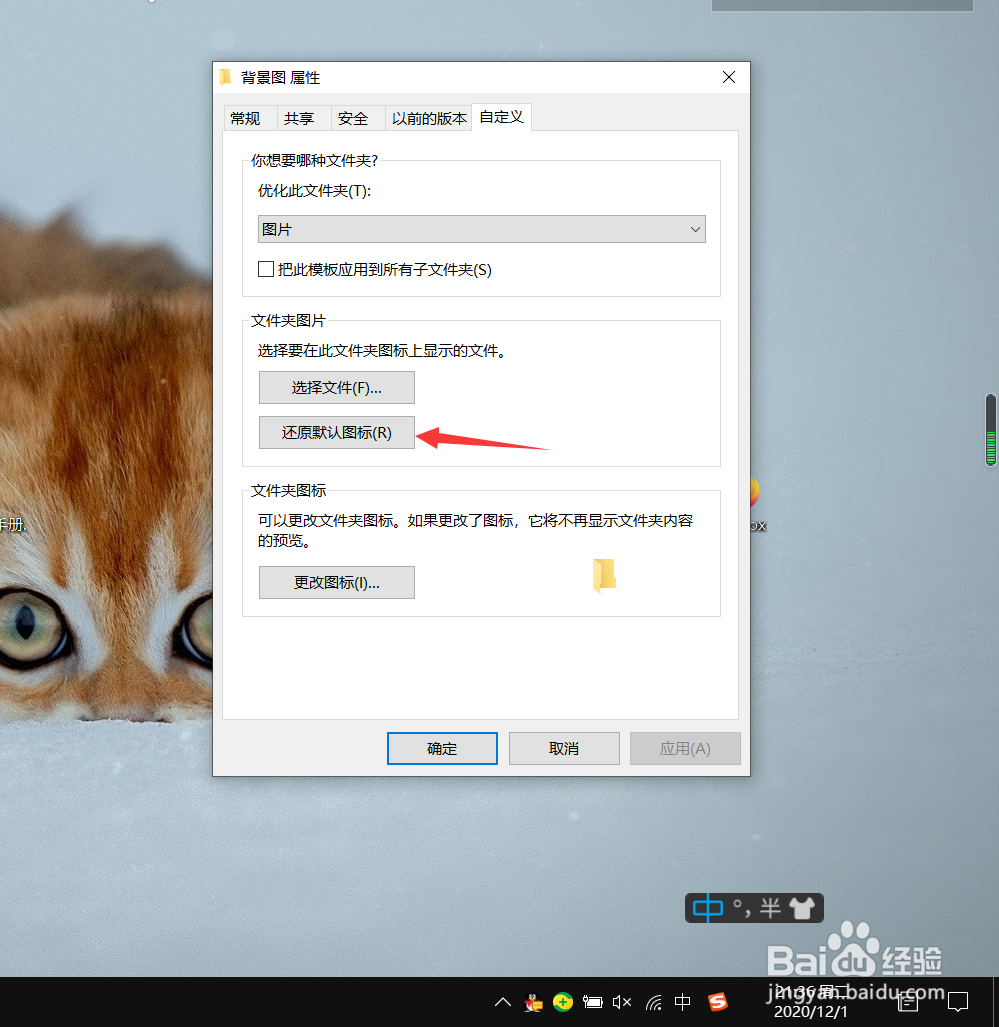999x1027 pixels.
Task: Enable 把此模板应用到所有子文件夹 checkbox
Action: [266, 268]
